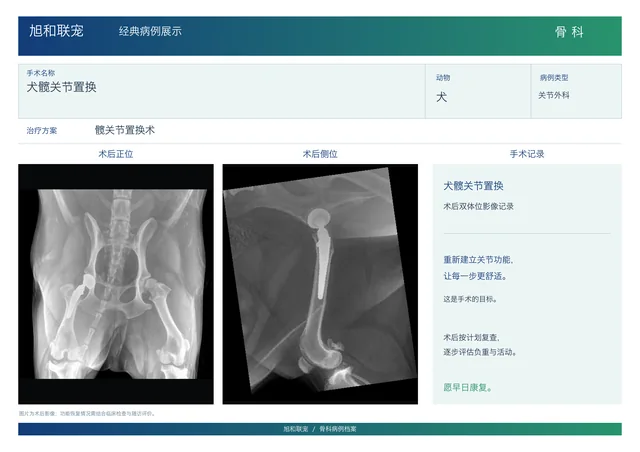Click the line 让每一步更舒适
640x452 pixels.
tap(475, 276)
